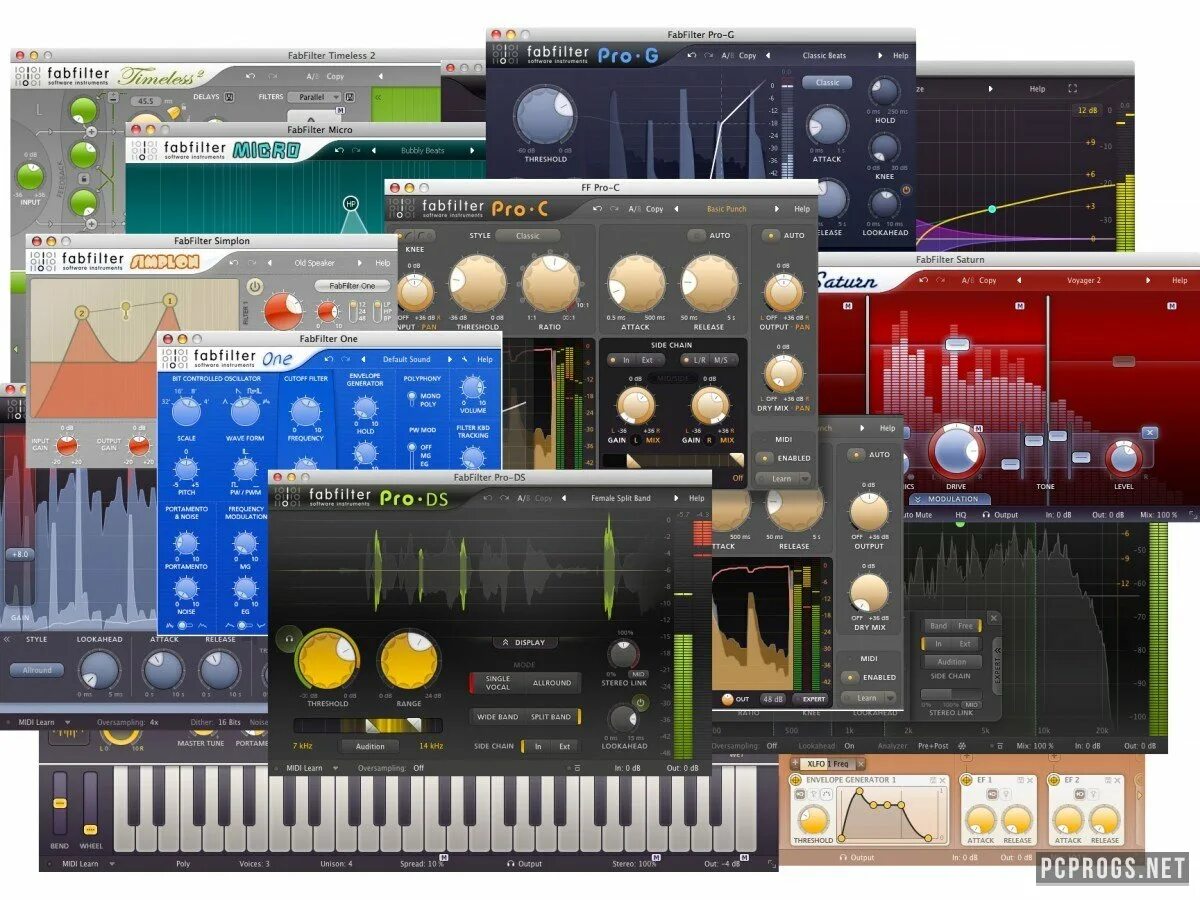Screen dimensions: 1200x900
Task: Open Help menu in FabFilter One
Action: [485, 359]
